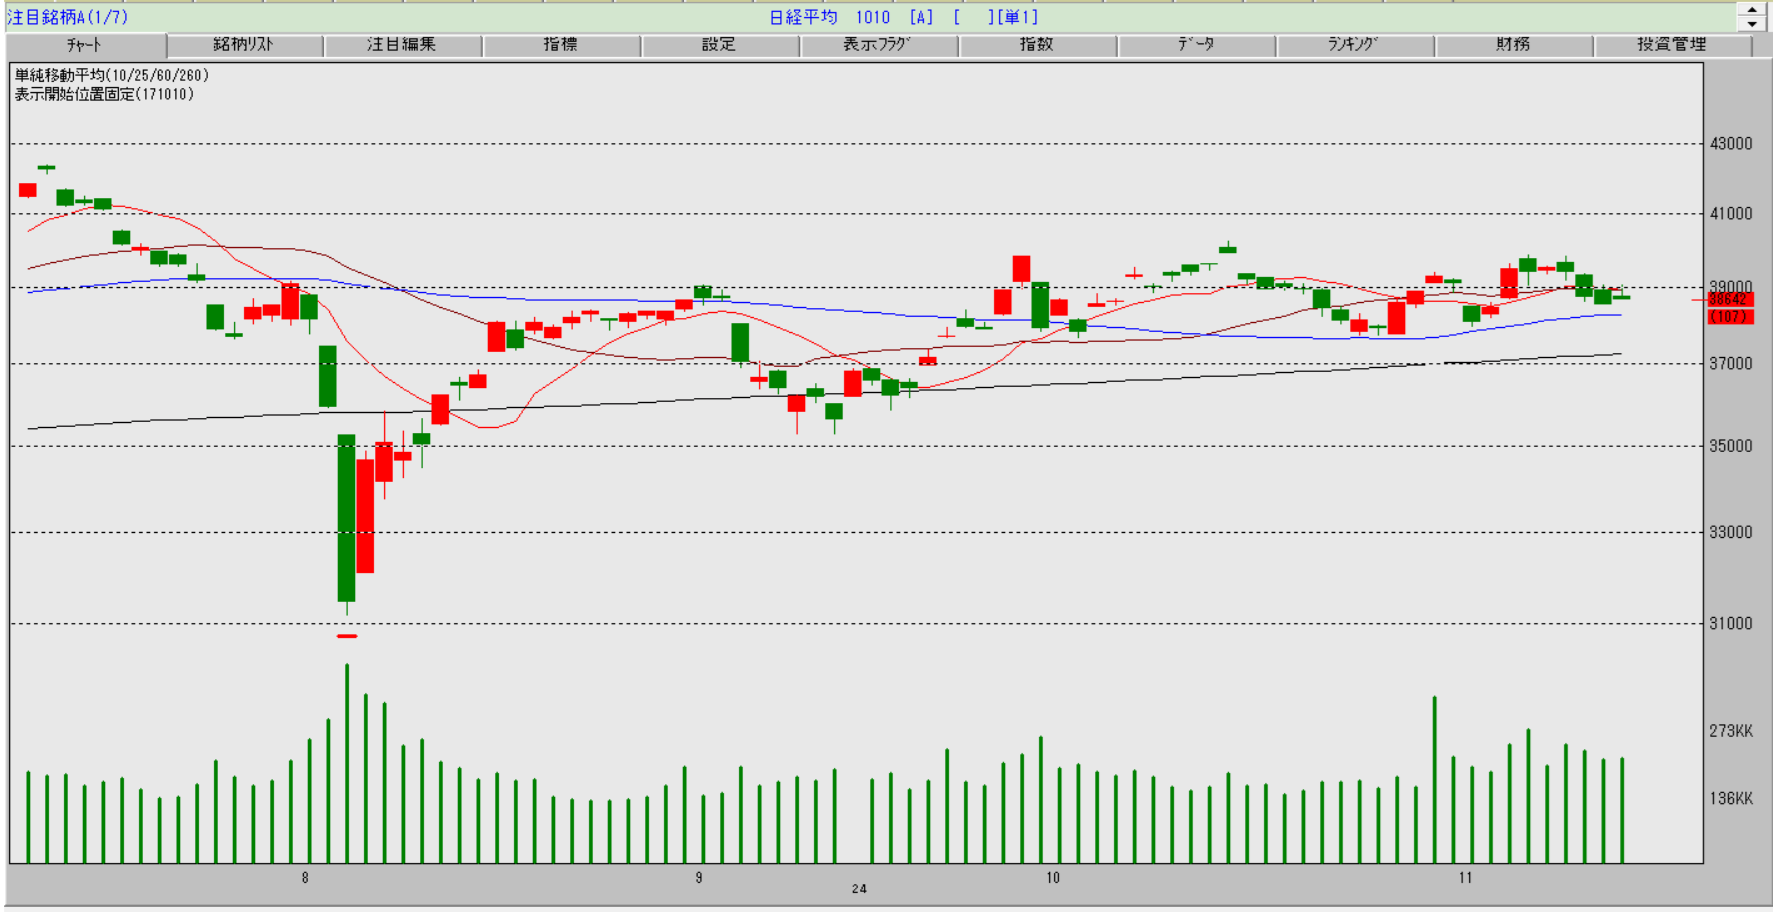Open the 銘柄リスト tab
1773x912 pixels.
point(244,45)
